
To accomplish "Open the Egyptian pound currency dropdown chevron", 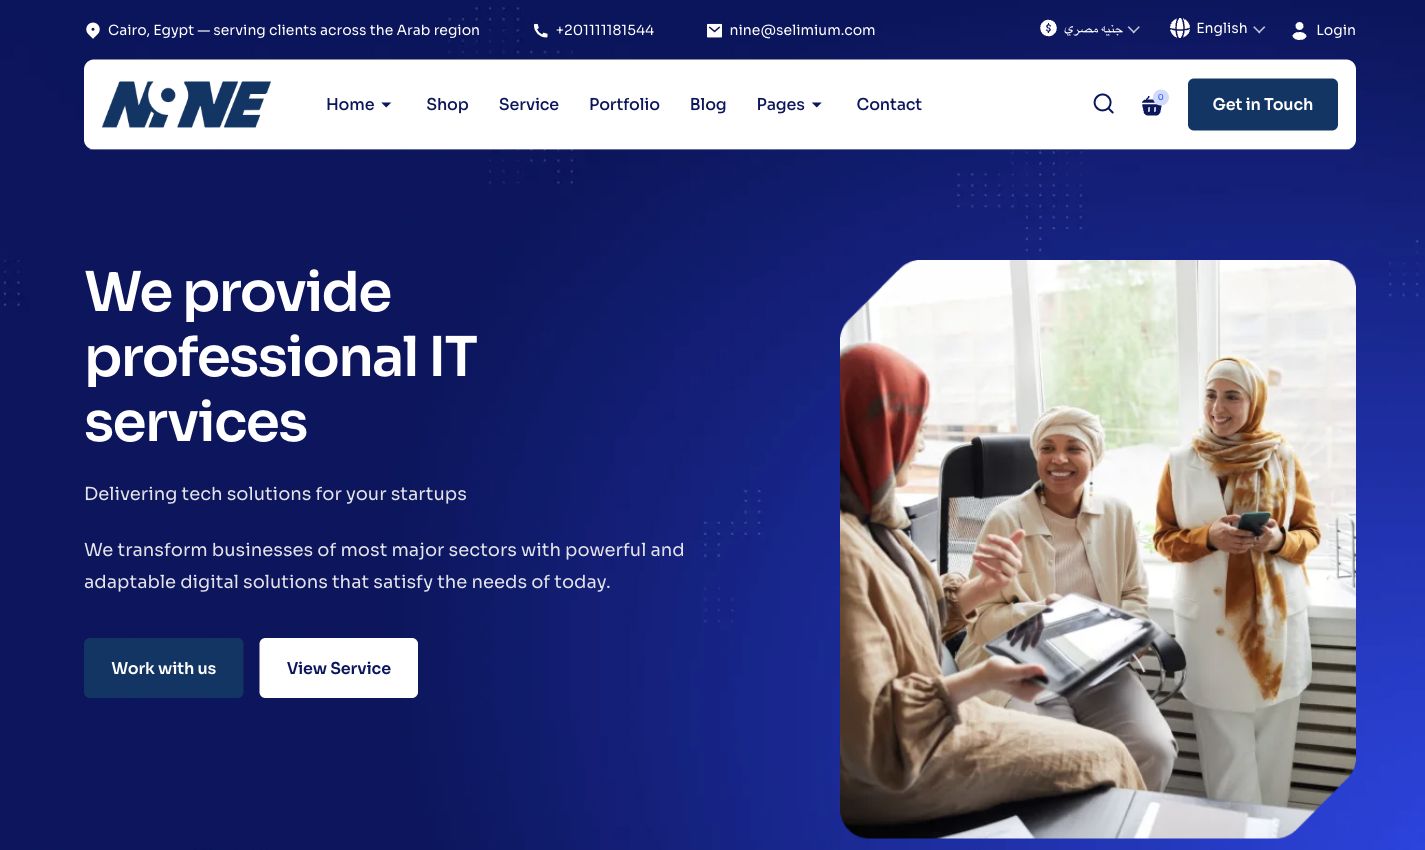I will pyautogui.click(x=1134, y=30).
